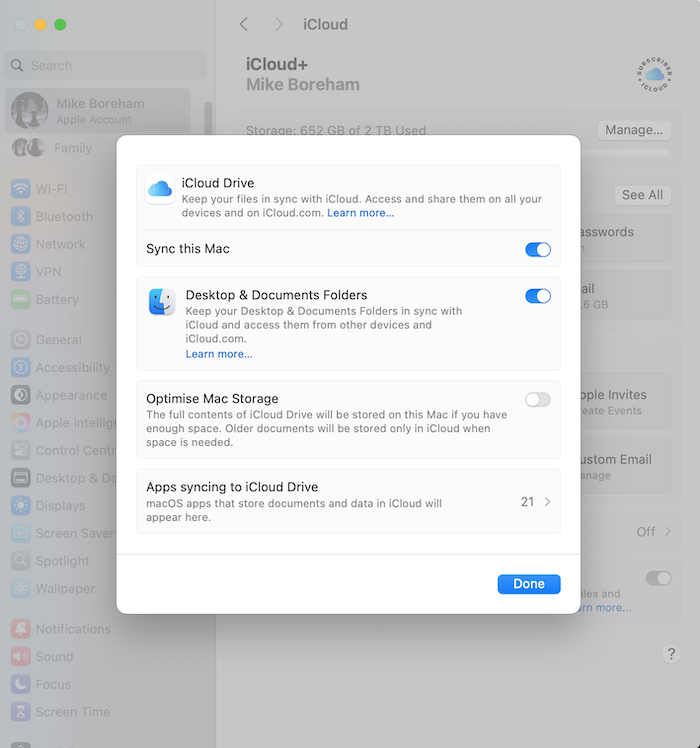Viewport: 700px width, 748px height.
Task: Open Apple Intelligence via its icon
Action: (x=21, y=423)
